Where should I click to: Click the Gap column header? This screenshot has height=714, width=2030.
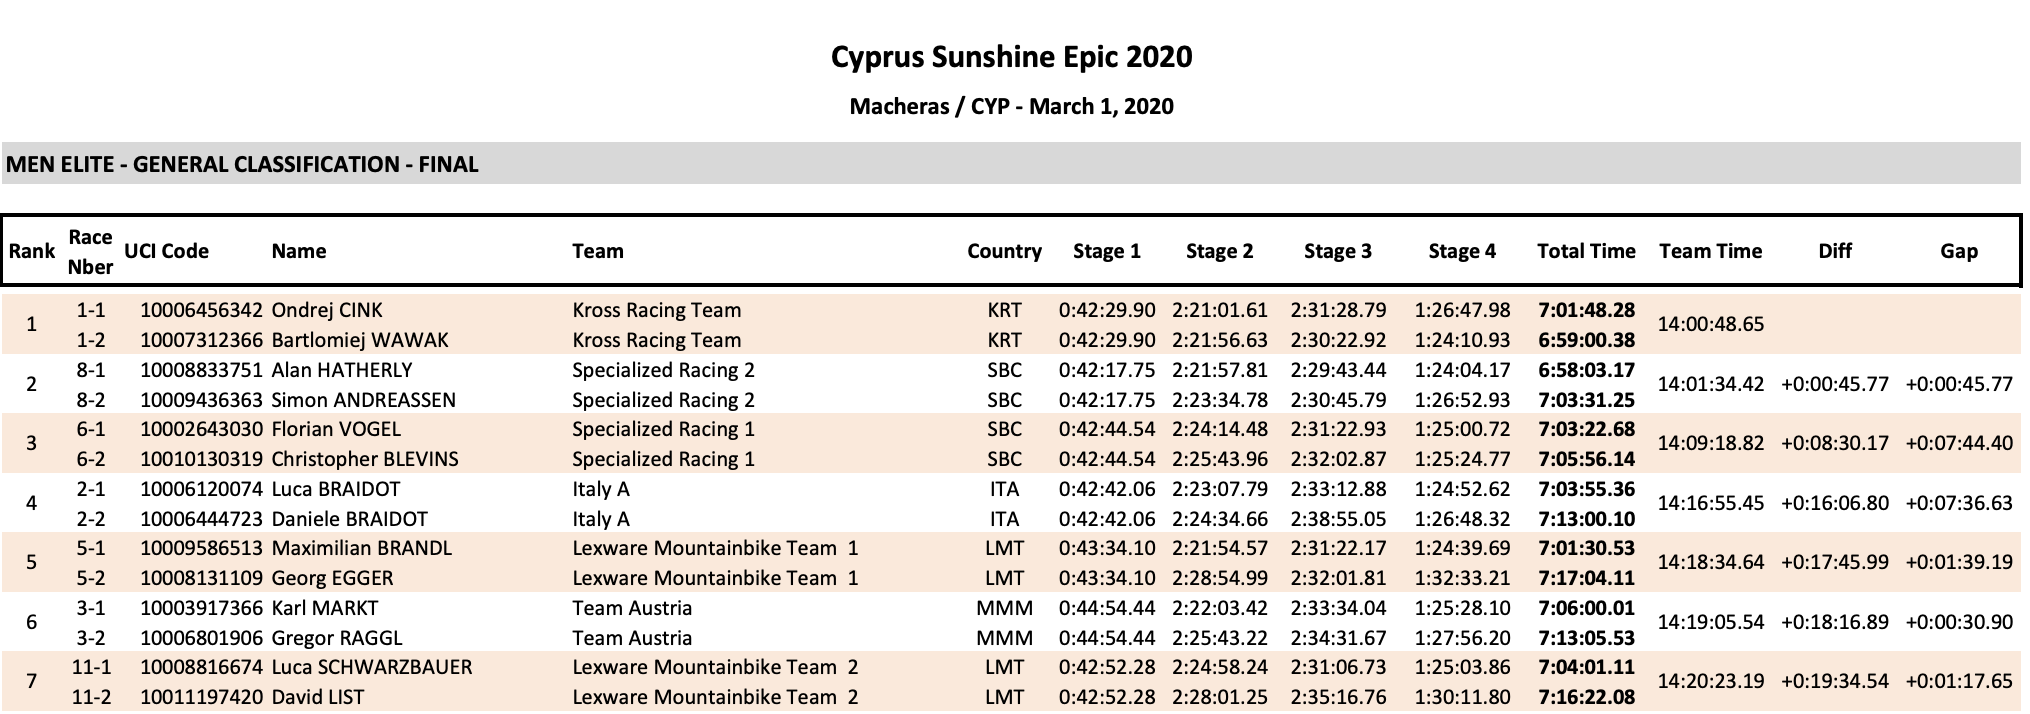click(x=1959, y=251)
